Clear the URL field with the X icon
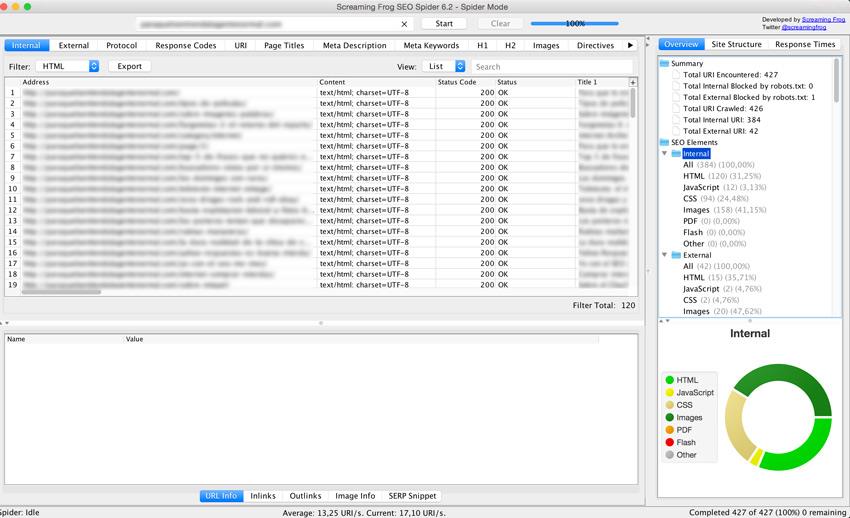The image size is (850, 518). (404, 24)
